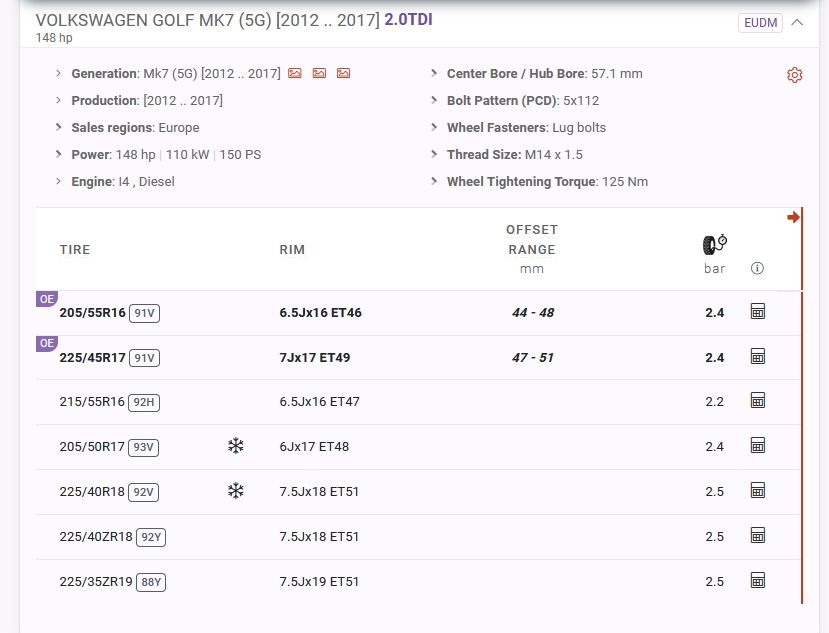Click the EUDM market badge
The image size is (829, 633).
760,22
